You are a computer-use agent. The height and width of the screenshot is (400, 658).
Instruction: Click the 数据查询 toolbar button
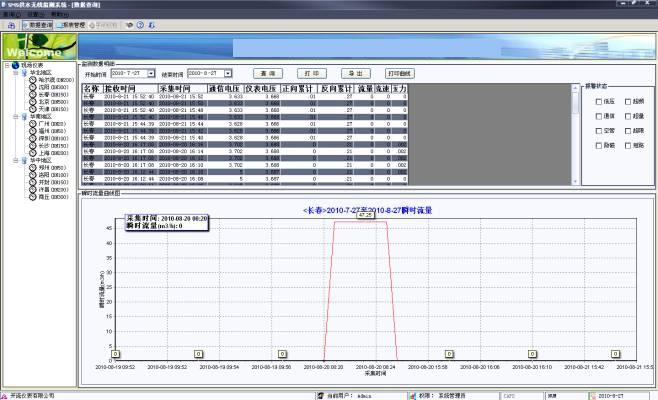(38, 23)
